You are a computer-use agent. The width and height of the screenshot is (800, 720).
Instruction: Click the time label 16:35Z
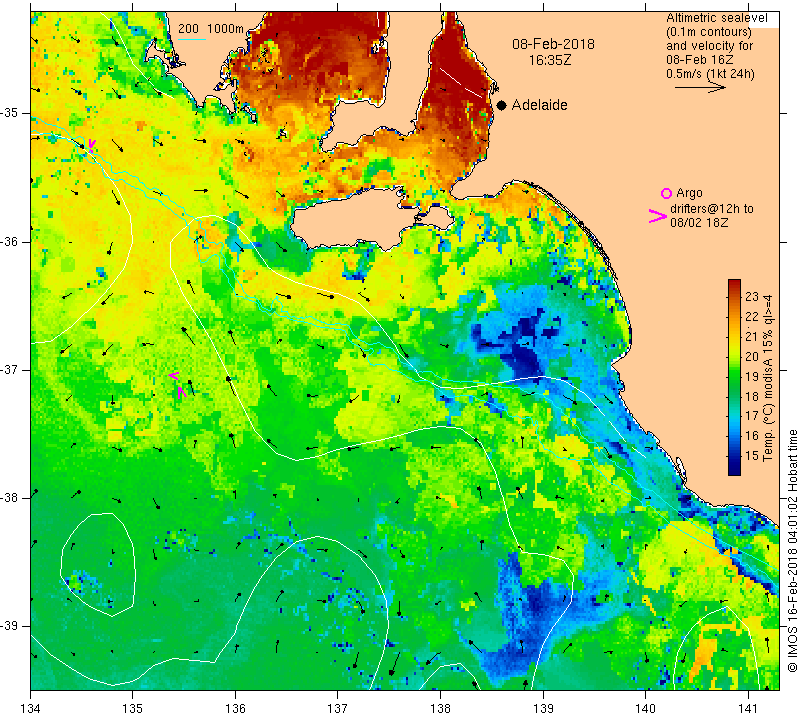pos(550,60)
